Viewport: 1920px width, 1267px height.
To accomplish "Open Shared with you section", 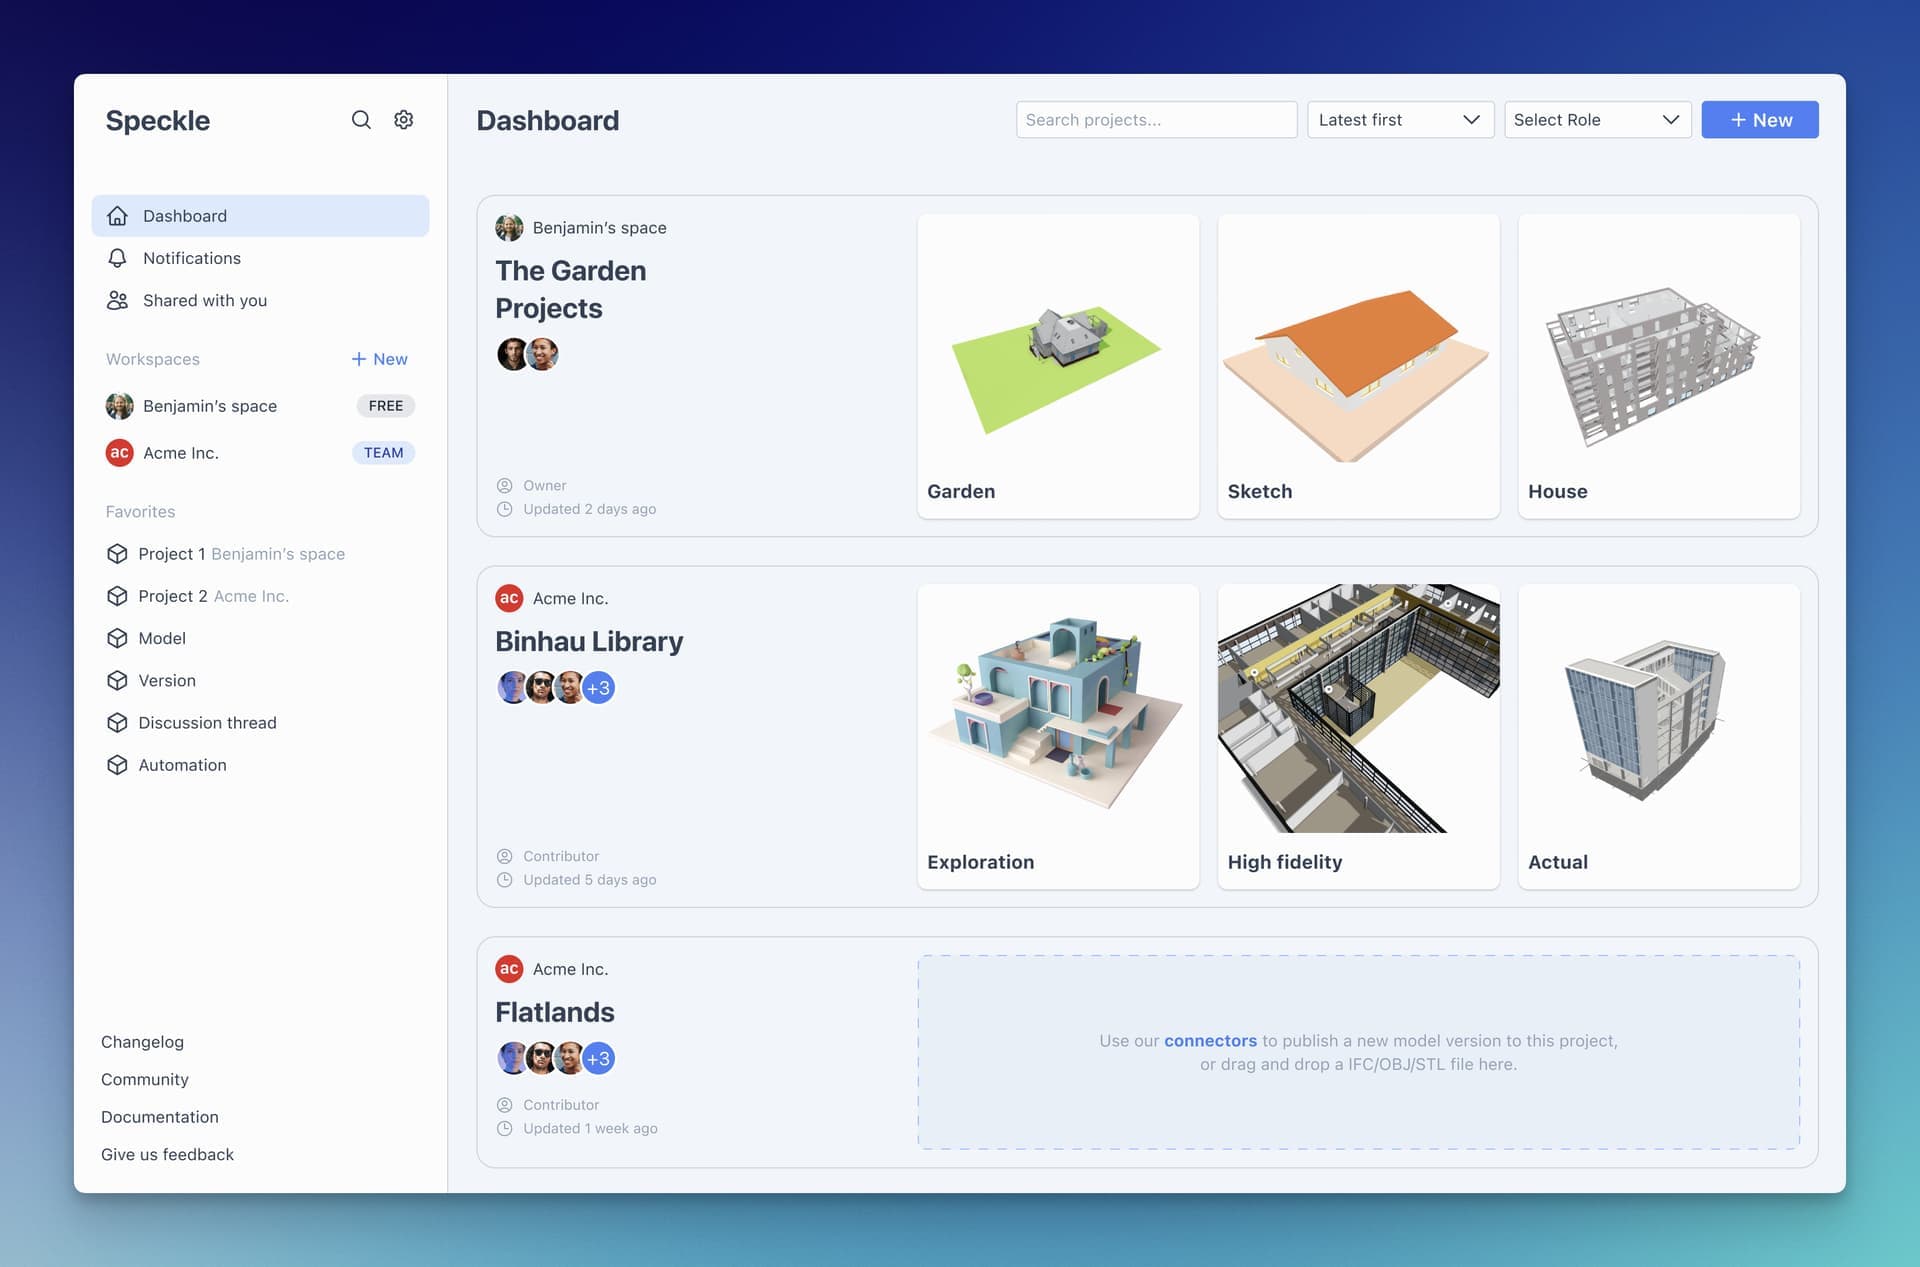I will (204, 300).
